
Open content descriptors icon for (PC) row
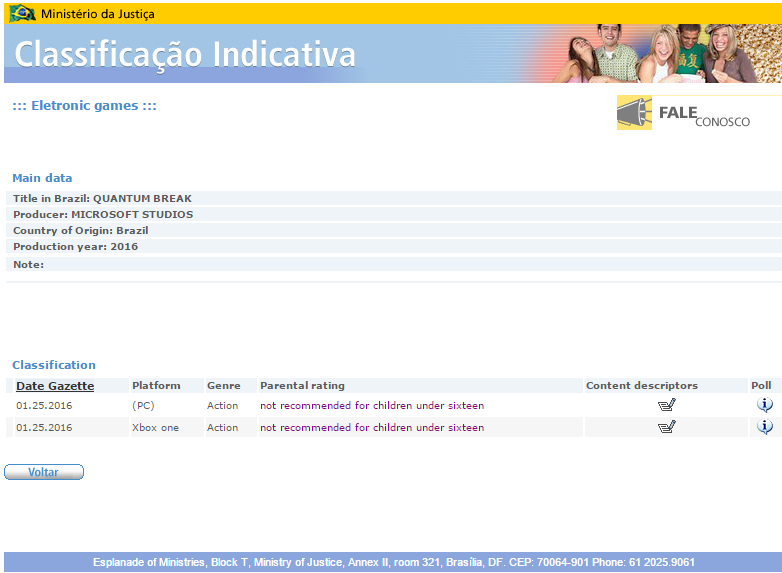pos(666,404)
